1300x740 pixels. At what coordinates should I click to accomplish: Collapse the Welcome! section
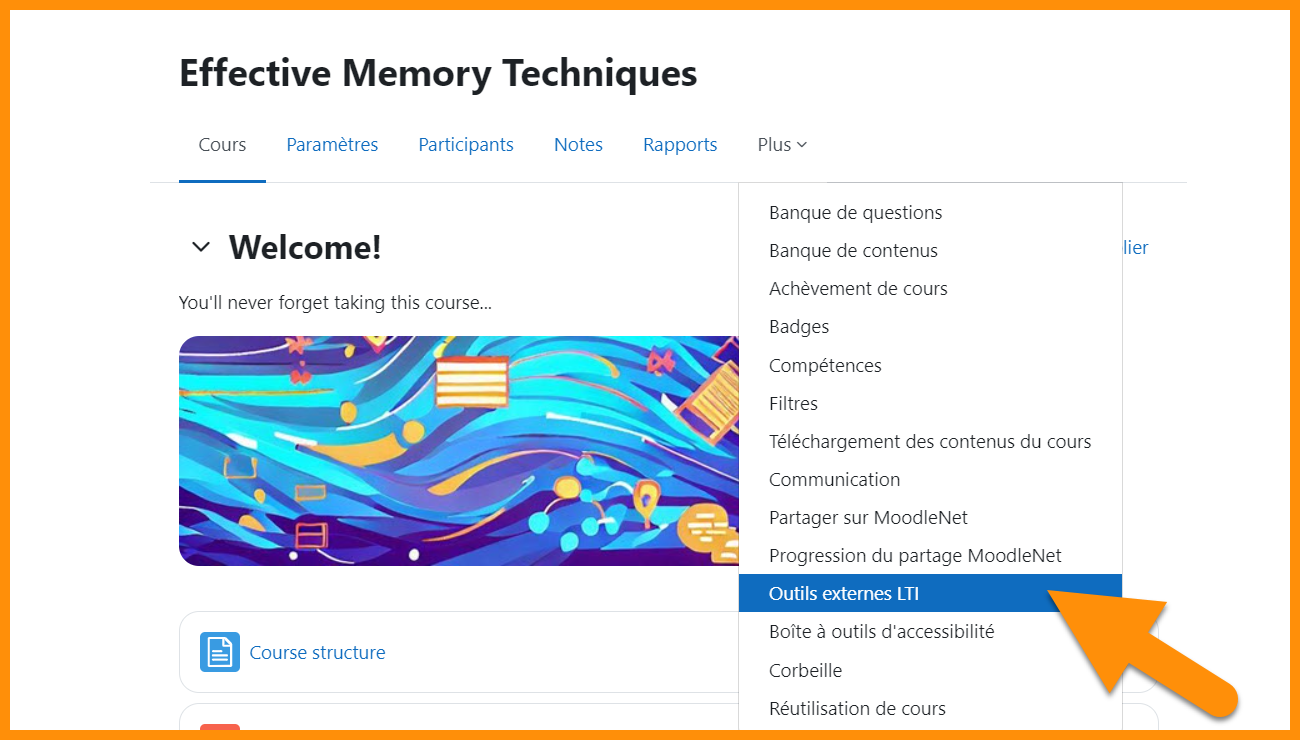point(200,246)
